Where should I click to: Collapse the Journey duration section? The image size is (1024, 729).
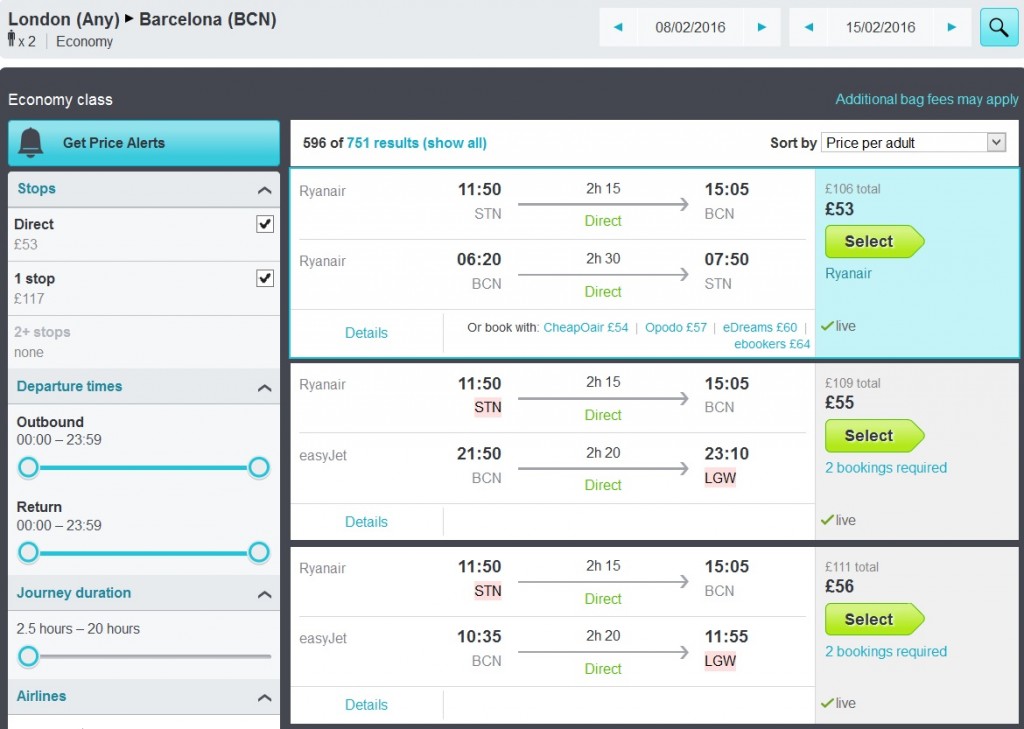click(x=264, y=594)
